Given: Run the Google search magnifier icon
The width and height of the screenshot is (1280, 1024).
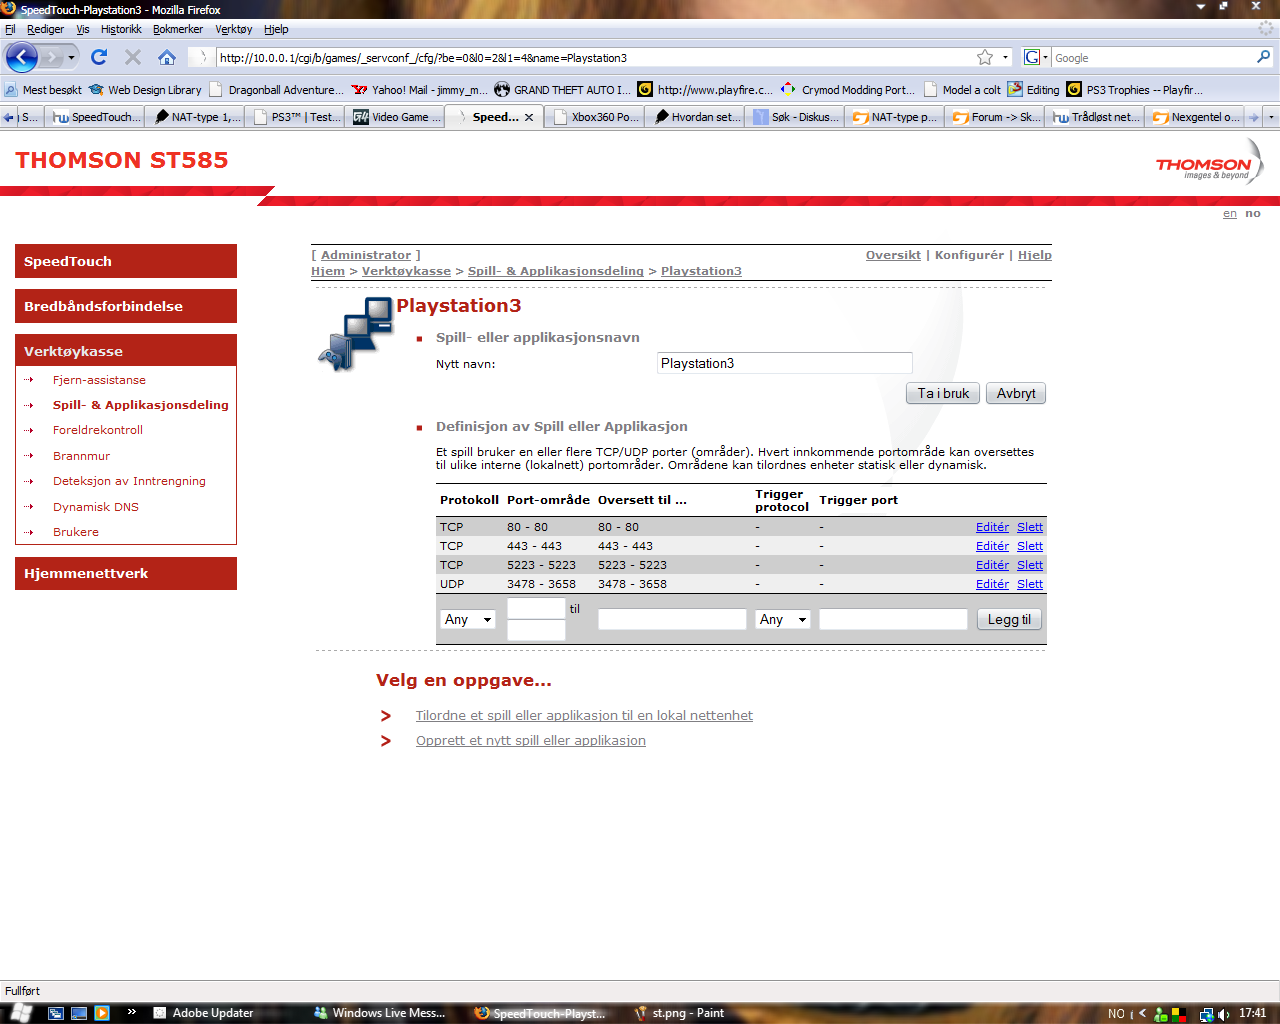Looking at the screenshot, I should tap(1263, 57).
